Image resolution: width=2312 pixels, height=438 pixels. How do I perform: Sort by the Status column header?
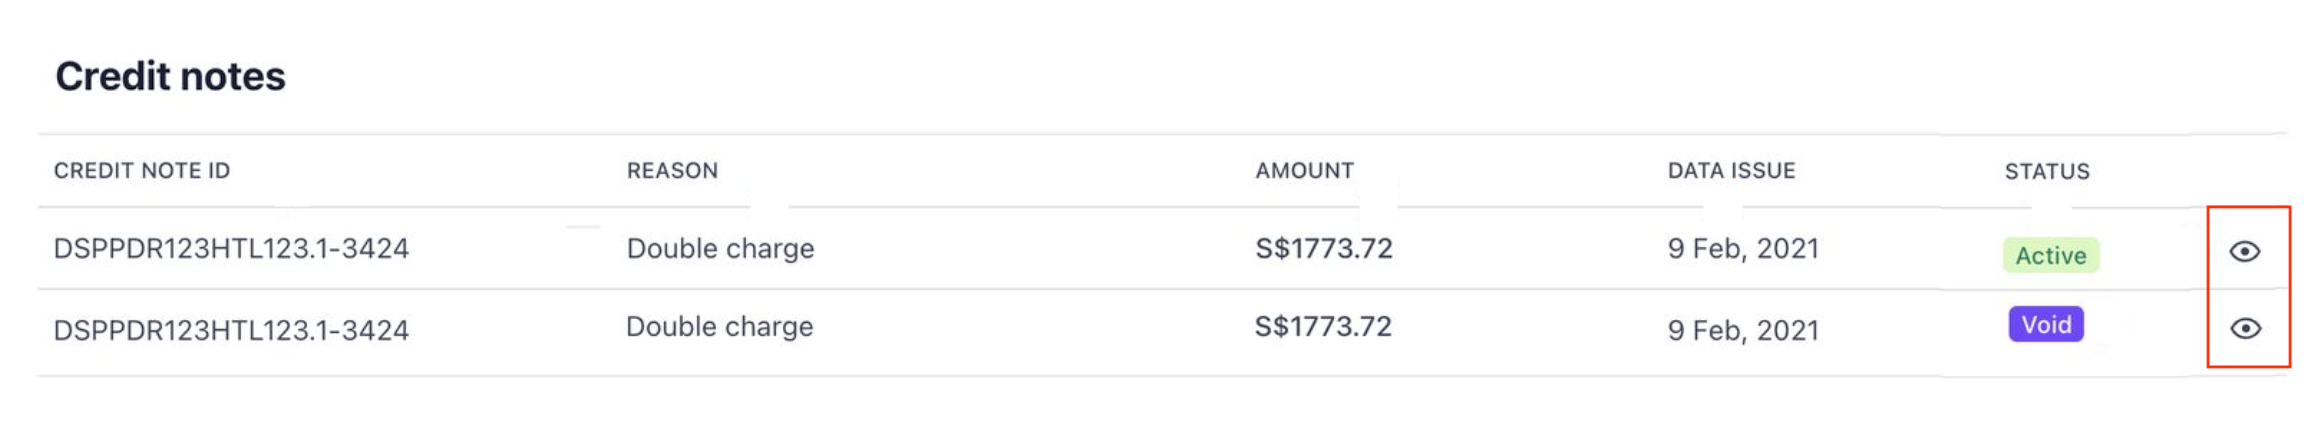click(x=2047, y=172)
